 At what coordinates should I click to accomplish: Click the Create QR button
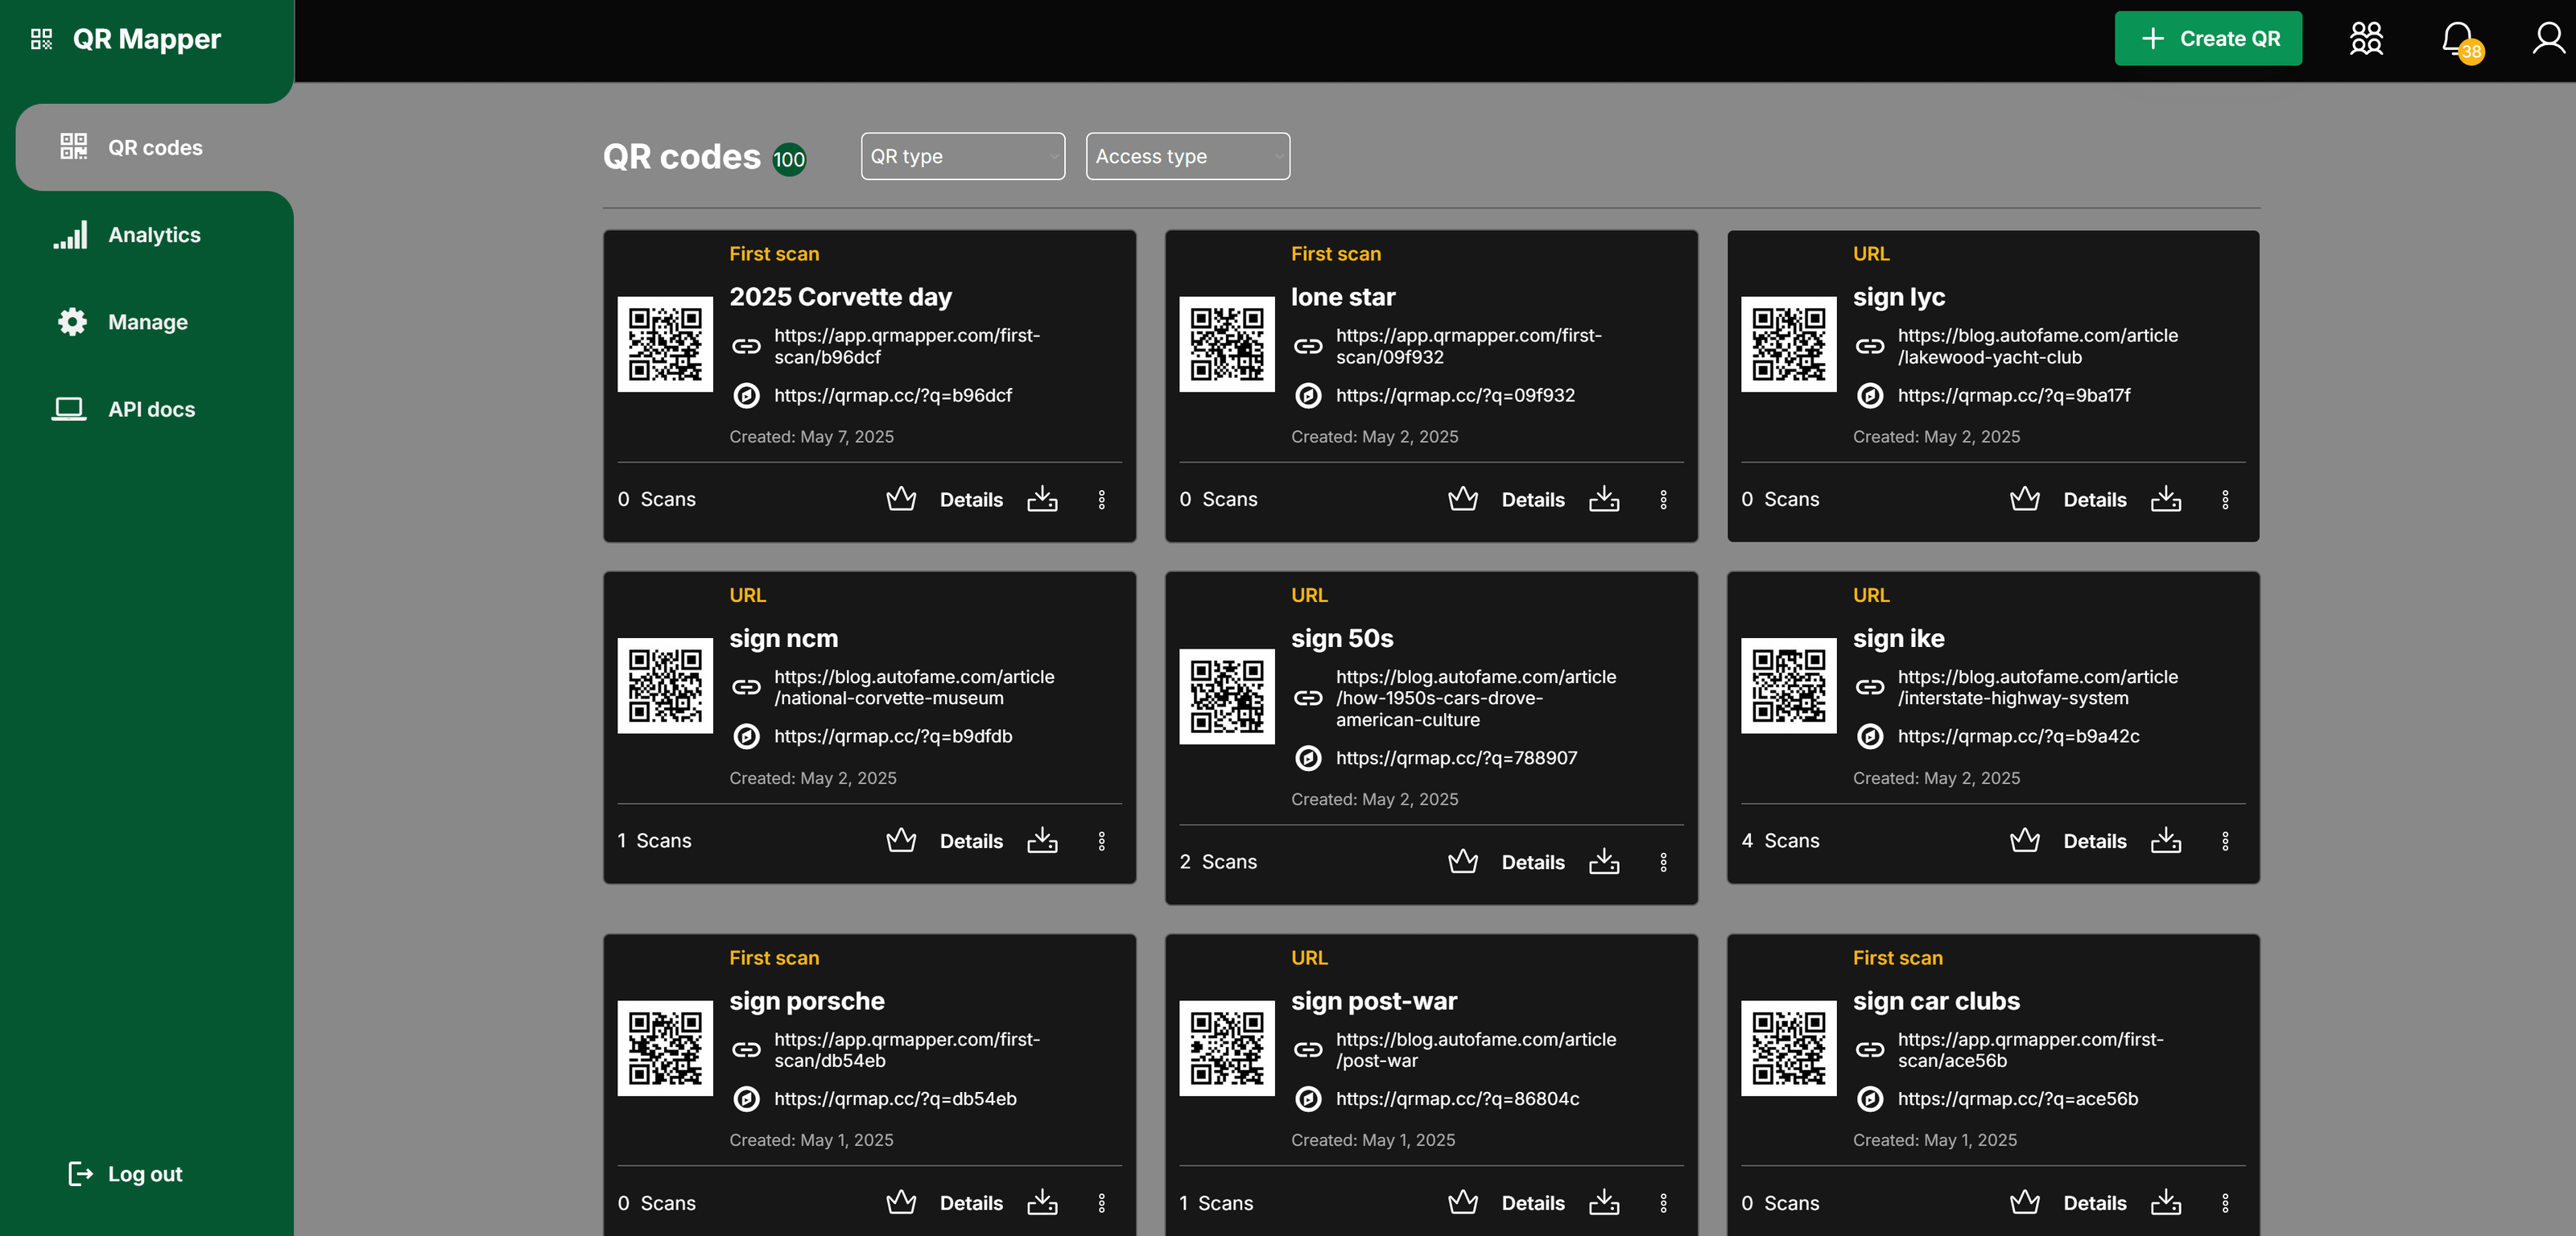coord(2207,38)
